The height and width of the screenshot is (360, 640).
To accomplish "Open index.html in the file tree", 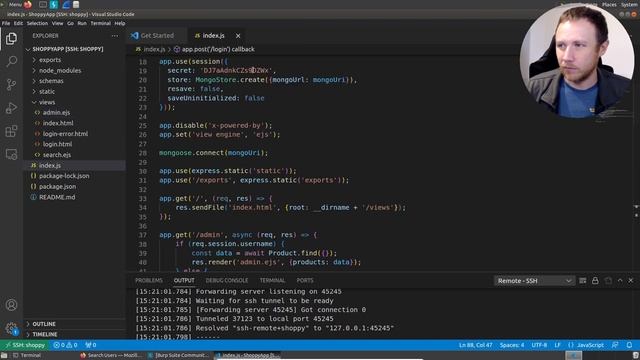I will click(58, 123).
